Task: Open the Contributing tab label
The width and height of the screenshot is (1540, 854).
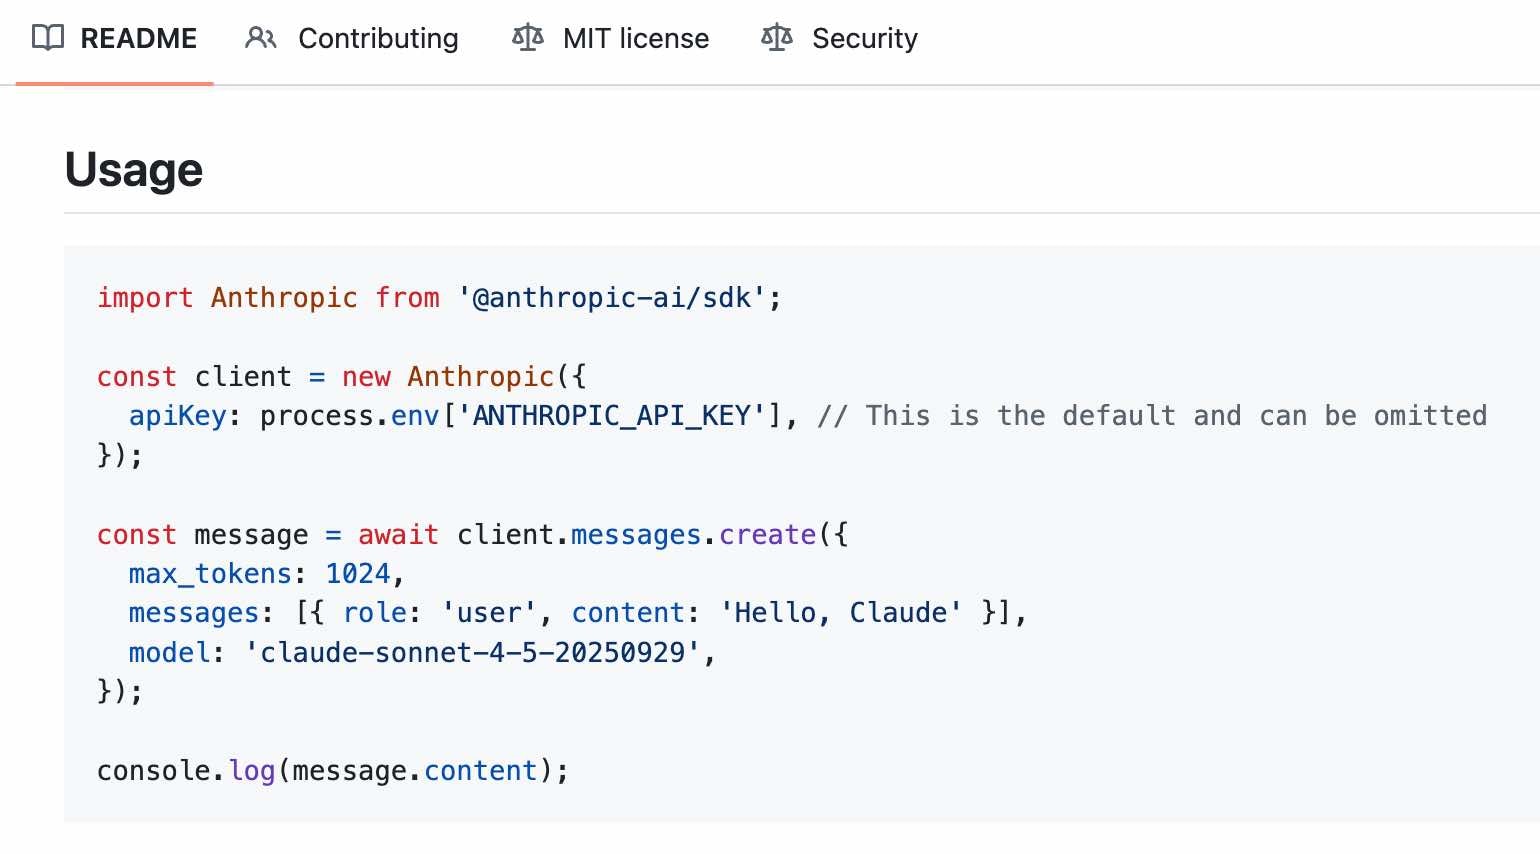Action: pyautogui.click(x=378, y=38)
